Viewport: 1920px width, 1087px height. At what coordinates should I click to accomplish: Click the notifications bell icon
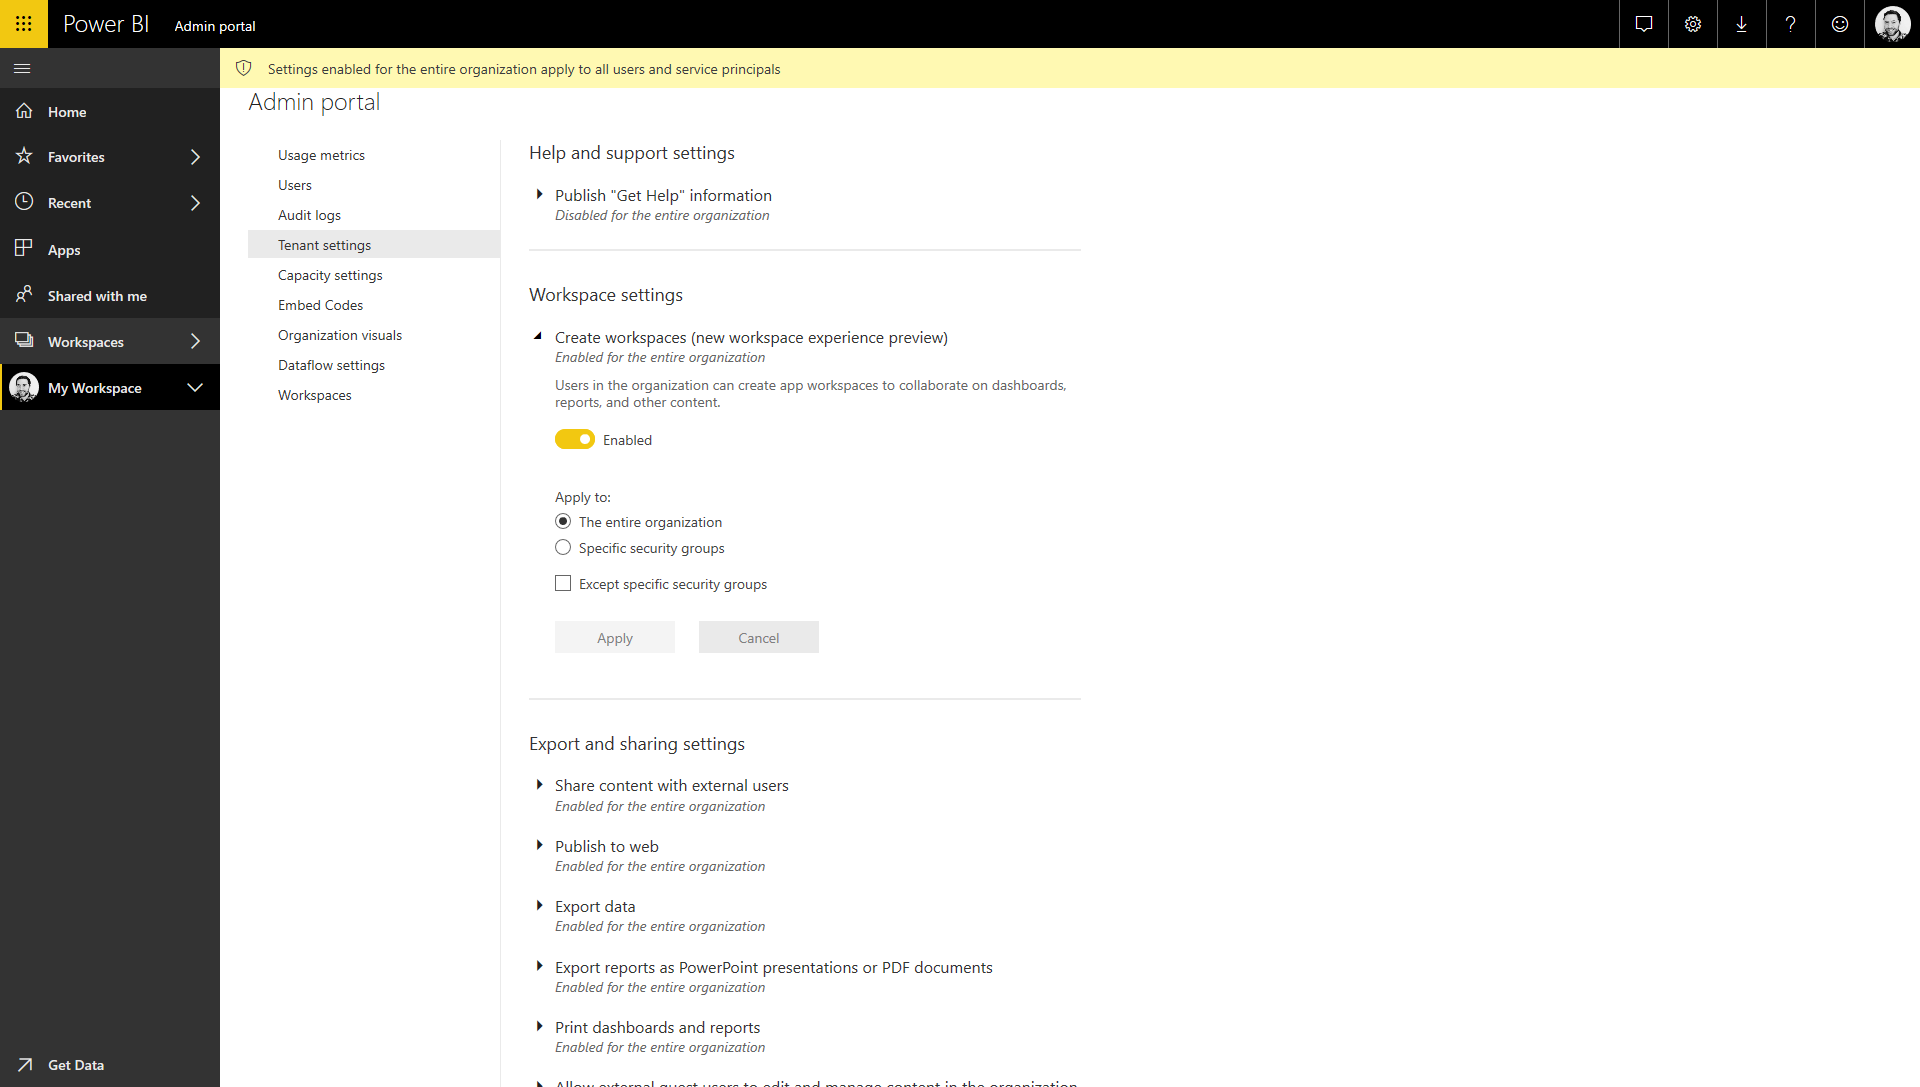(1646, 24)
